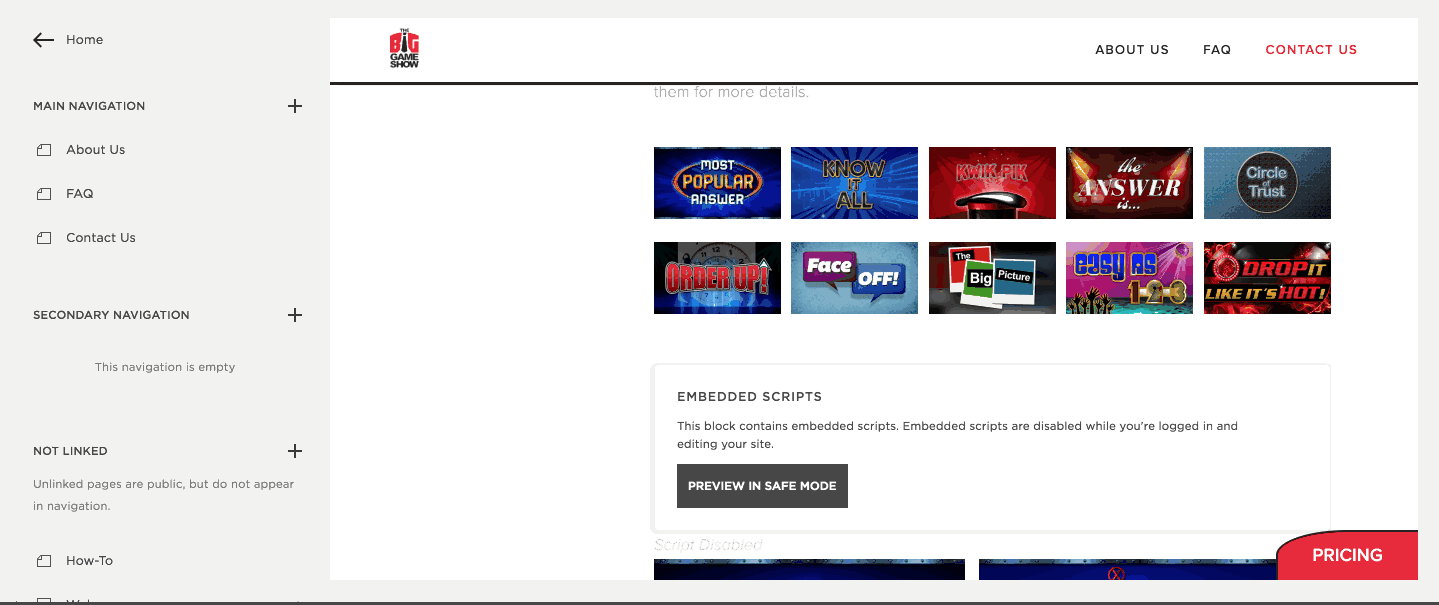
Task: Click the red Pricing button
Action: (1347, 555)
